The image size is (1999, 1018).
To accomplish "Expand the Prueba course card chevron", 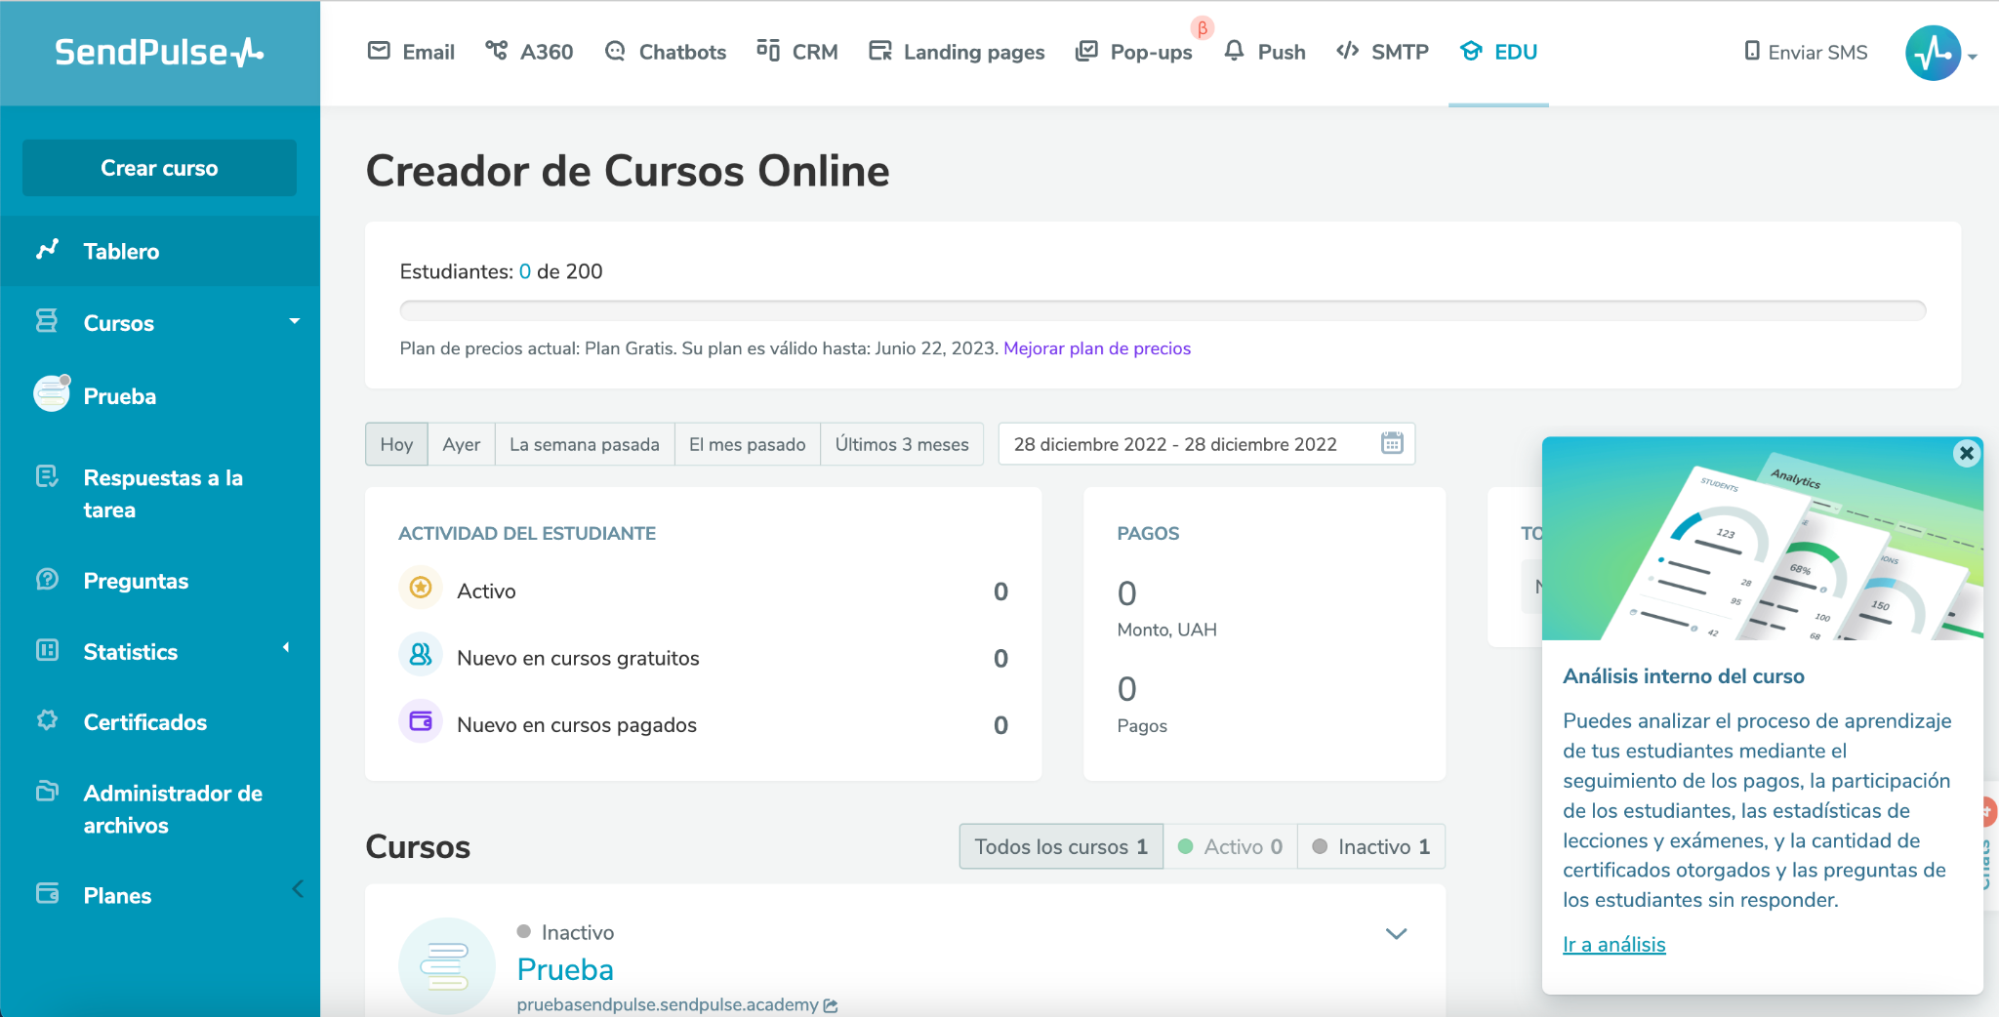I will click(x=1396, y=933).
